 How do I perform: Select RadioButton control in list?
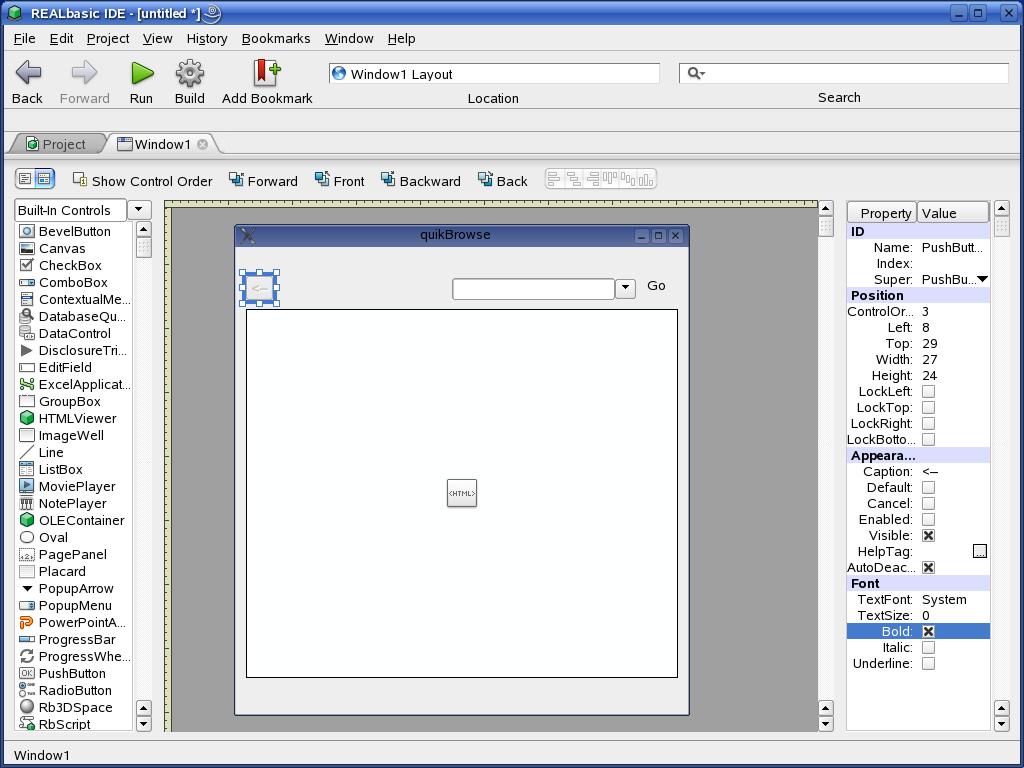[x=73, y=690]
